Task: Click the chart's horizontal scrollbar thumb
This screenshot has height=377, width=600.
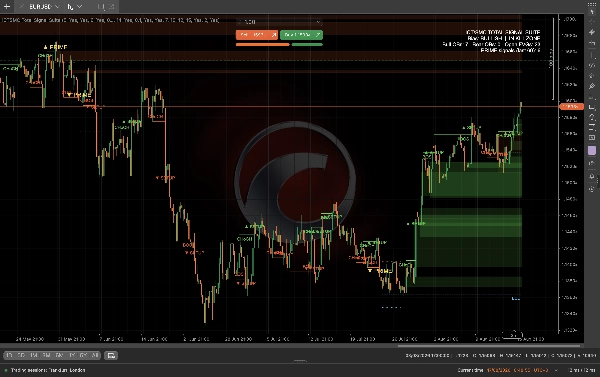Action: click(x=489, y=346)
